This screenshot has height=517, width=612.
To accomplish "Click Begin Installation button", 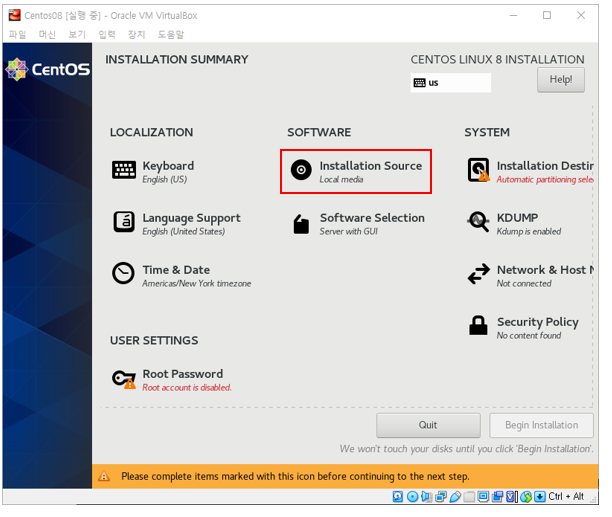I will click(541, 425).
